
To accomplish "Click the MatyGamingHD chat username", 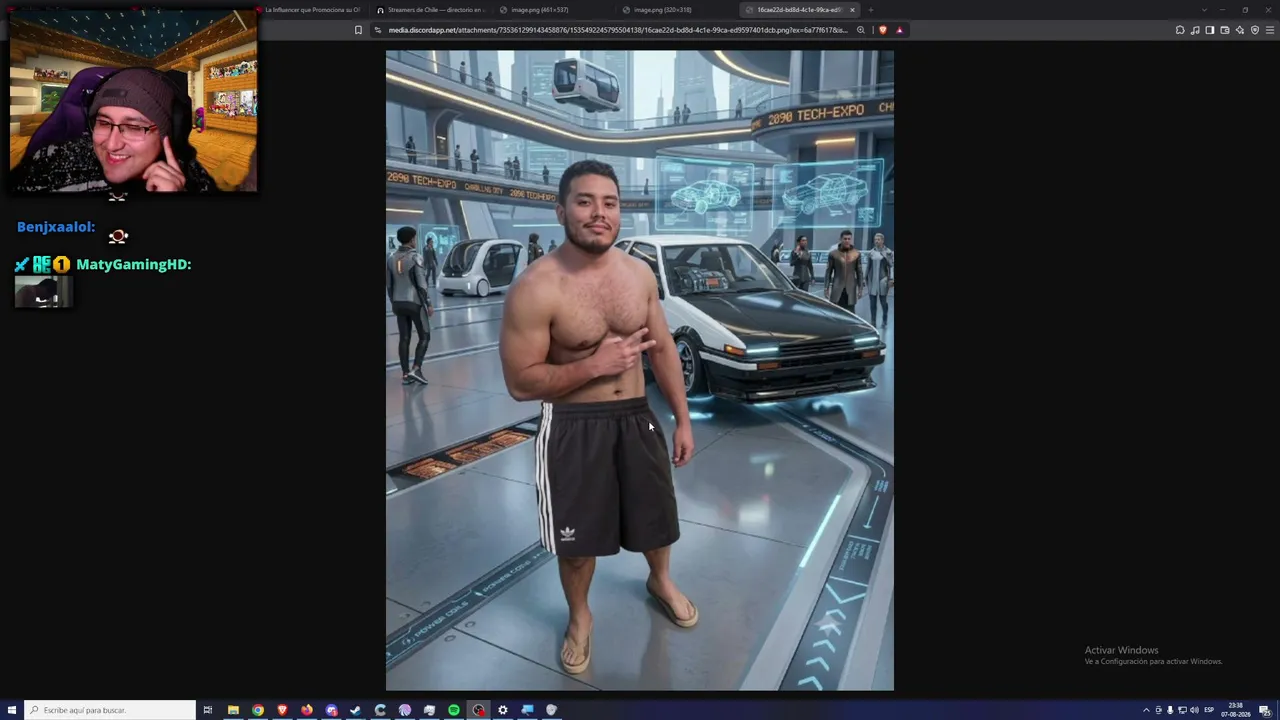I will tap(134, 264).
